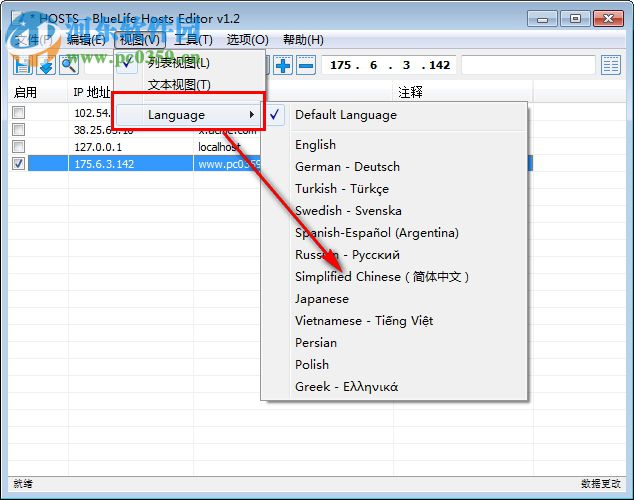Choose Russian - Русский language
The image size is (634, 500).
pos(394,255)
